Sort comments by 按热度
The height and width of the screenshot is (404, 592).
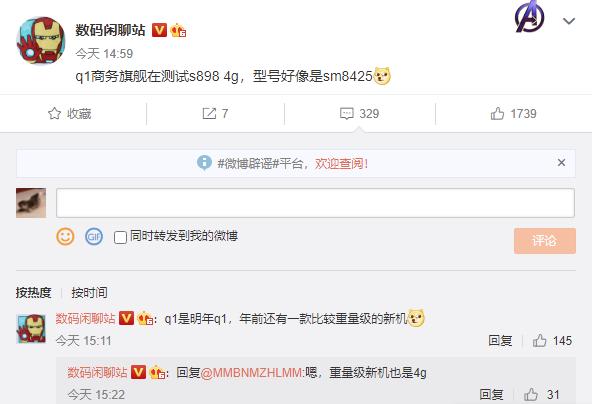tap(33, 293)
